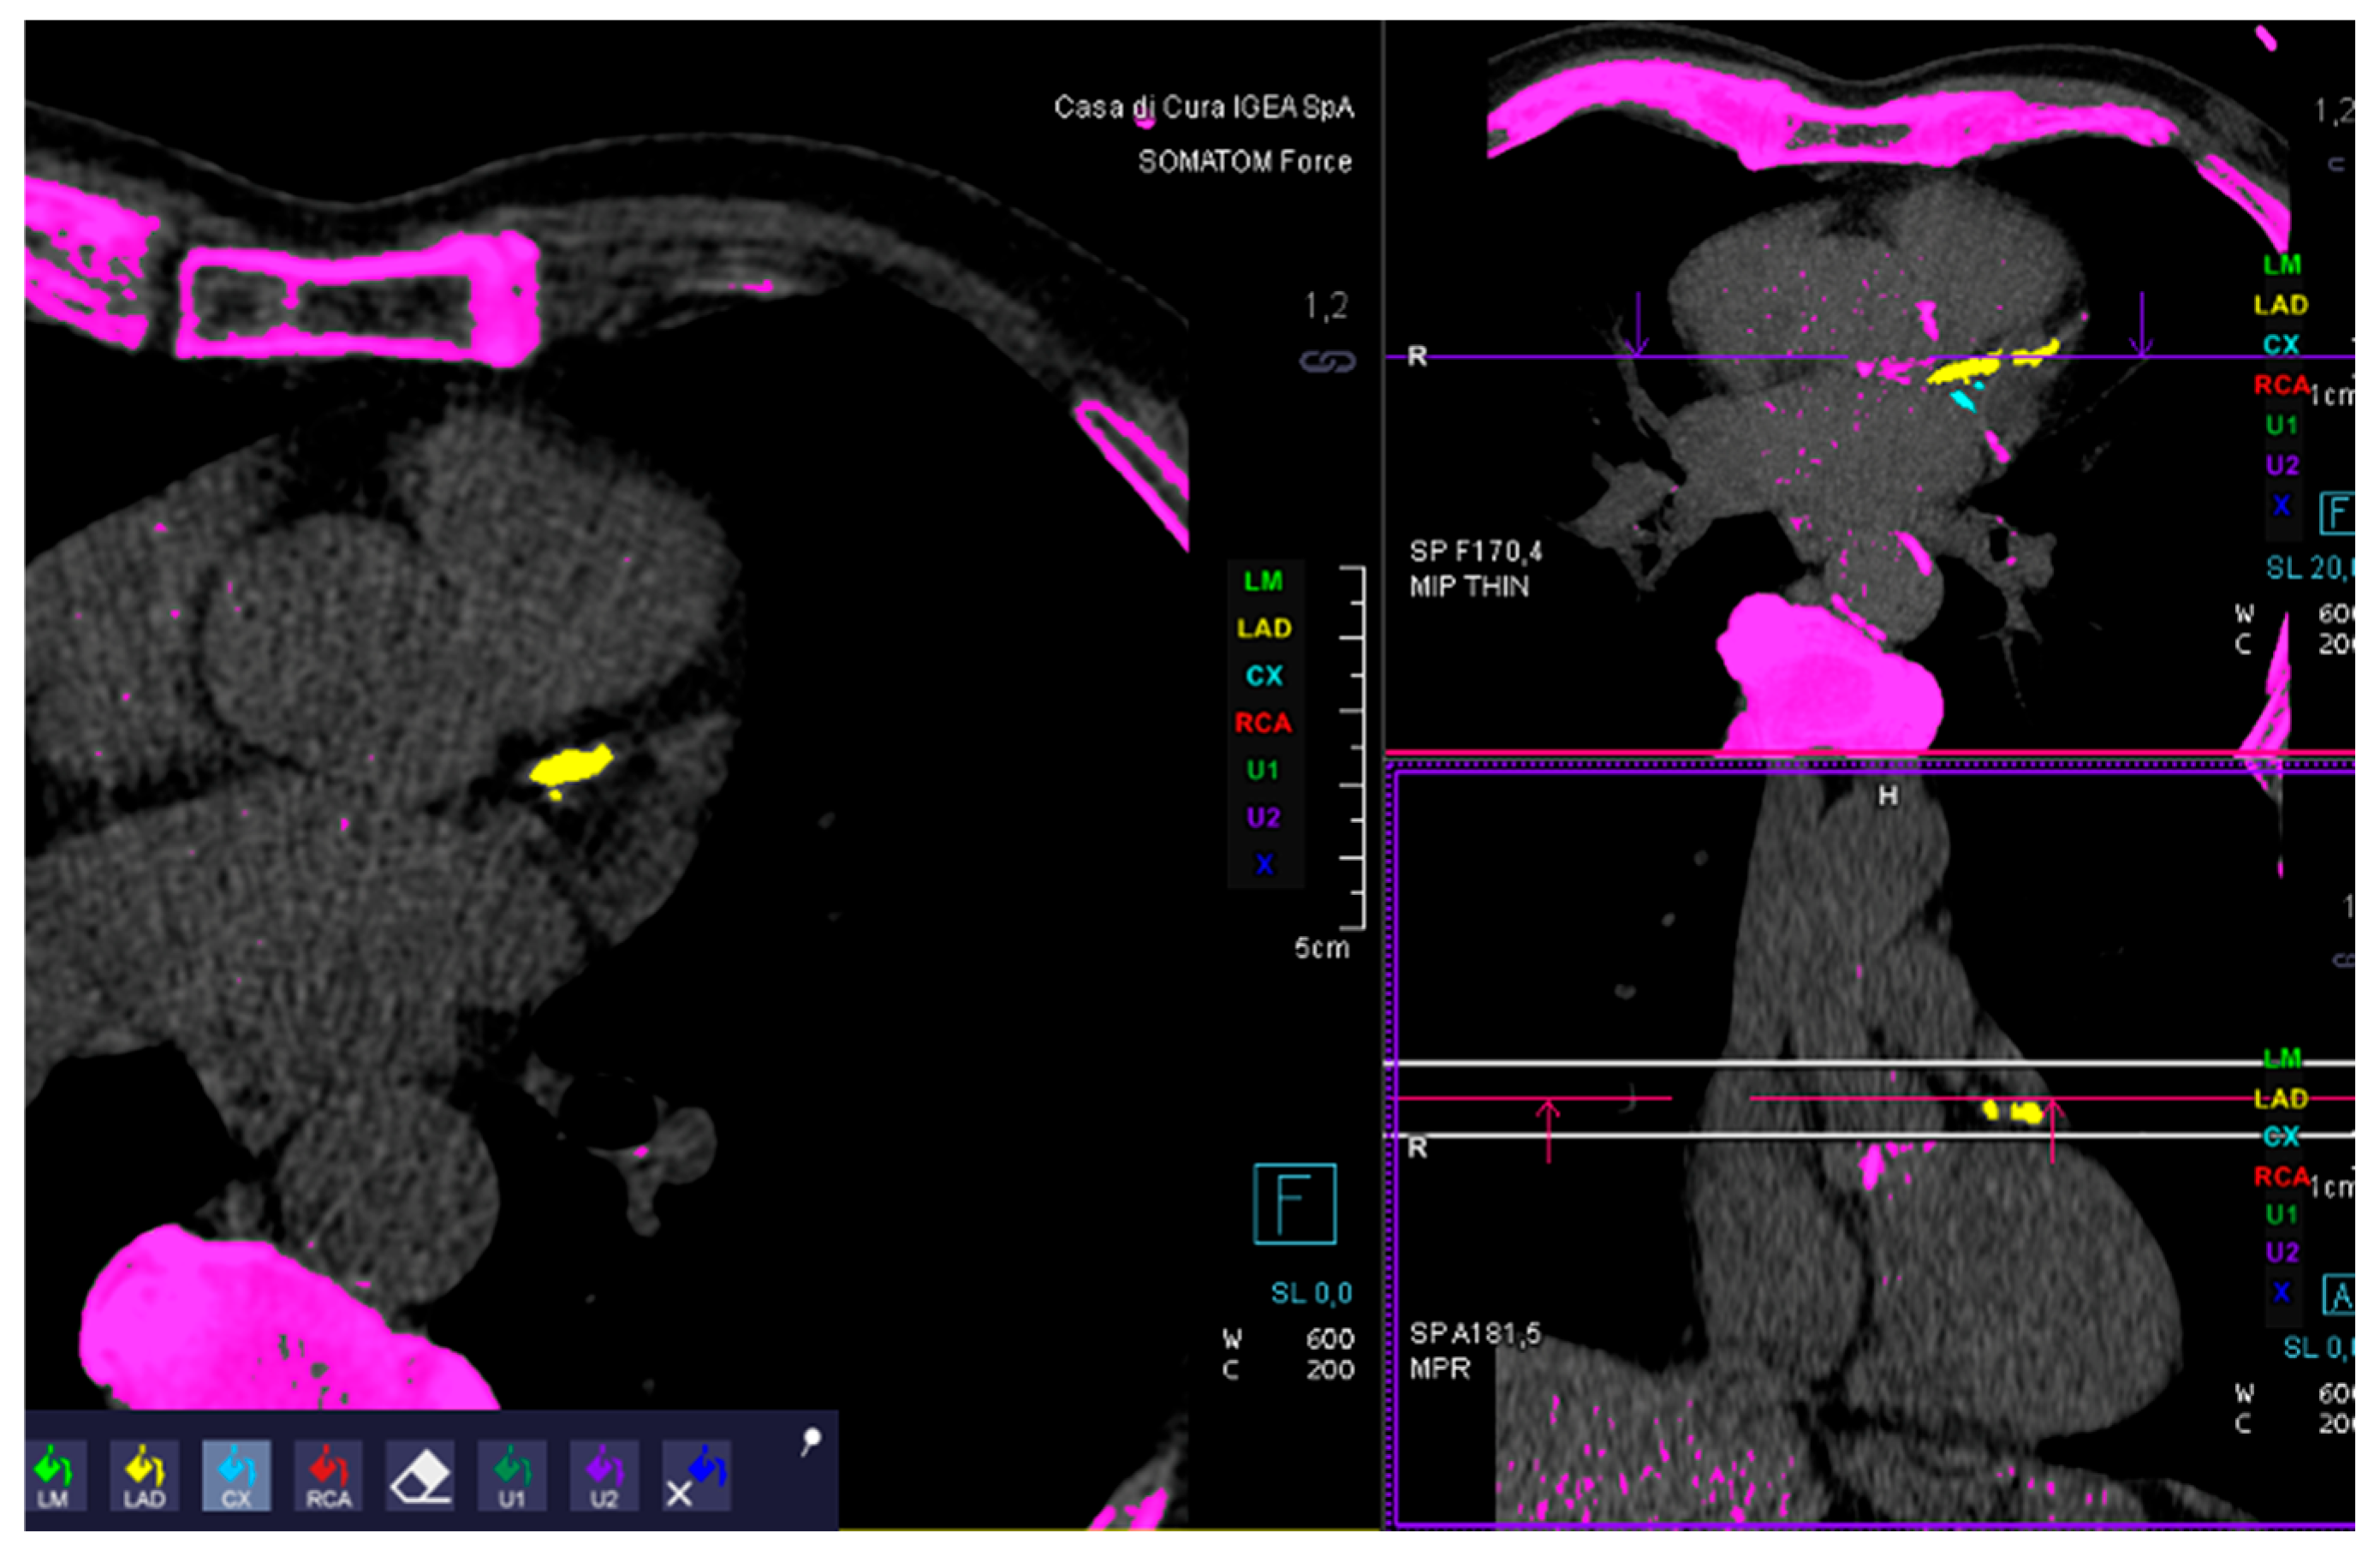
Task: Choose the red RCA marking tool
Action: pos(328,1476)
